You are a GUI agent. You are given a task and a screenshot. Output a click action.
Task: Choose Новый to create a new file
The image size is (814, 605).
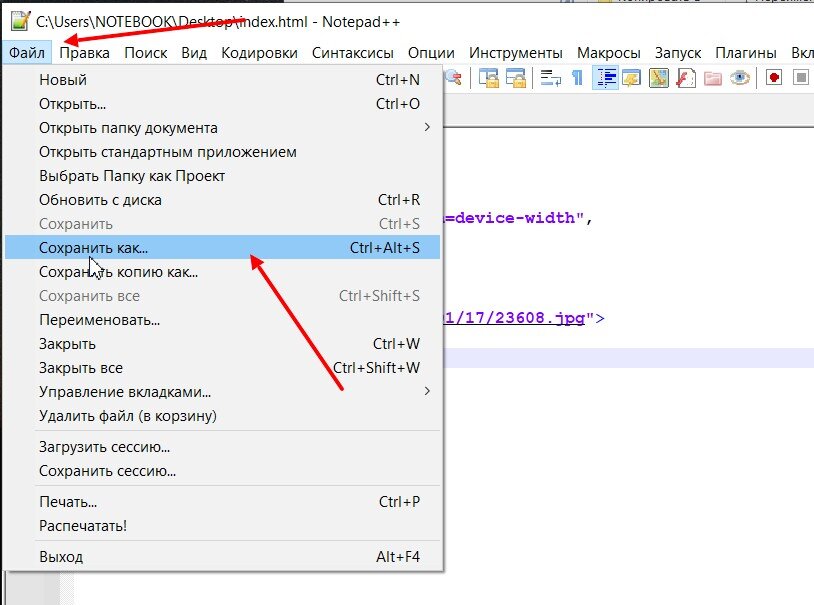(x=222, y=80)
